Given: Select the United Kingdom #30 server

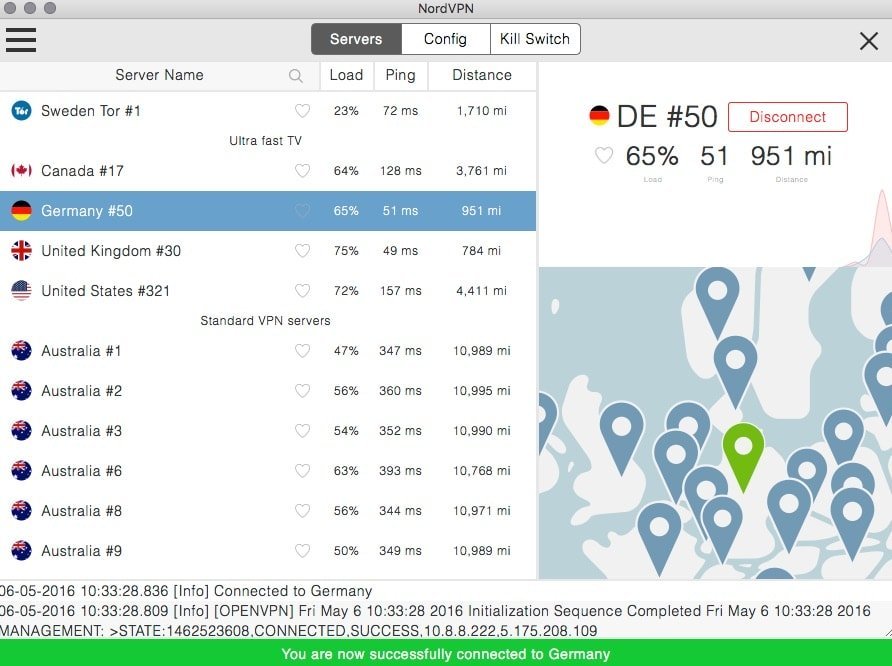Looking at the screenshot, I should (x=268, y=250).
